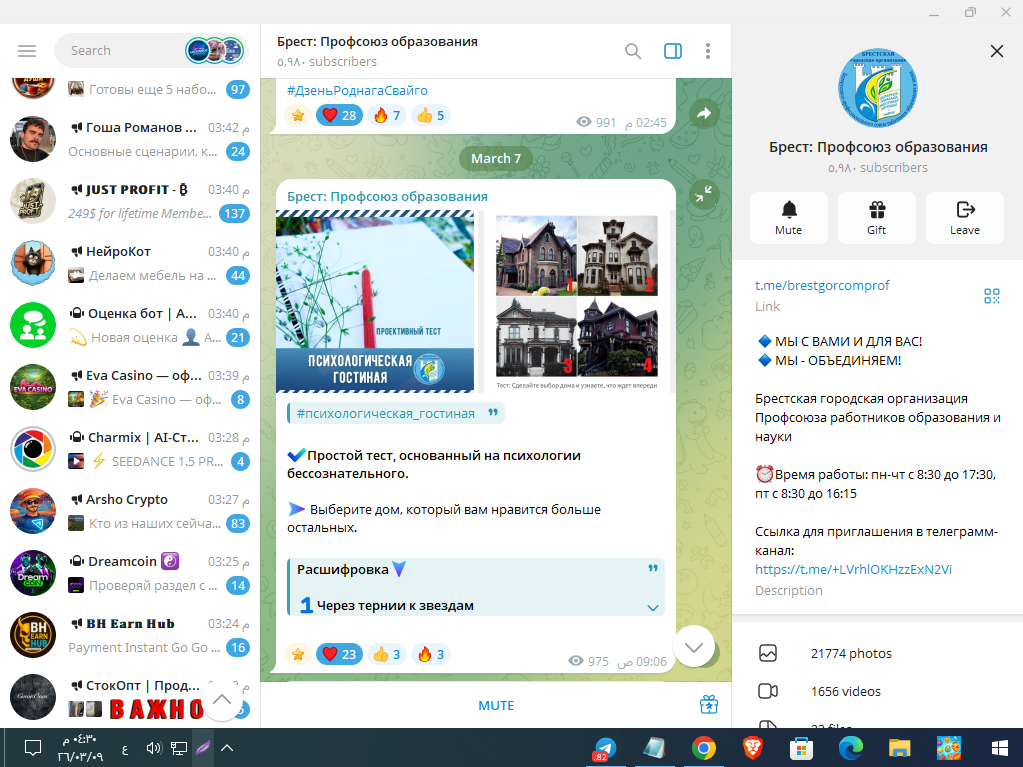Open Google Chrome from the taskbar
This screenshot has height=767, width=1023.
[x=703, y=748]
